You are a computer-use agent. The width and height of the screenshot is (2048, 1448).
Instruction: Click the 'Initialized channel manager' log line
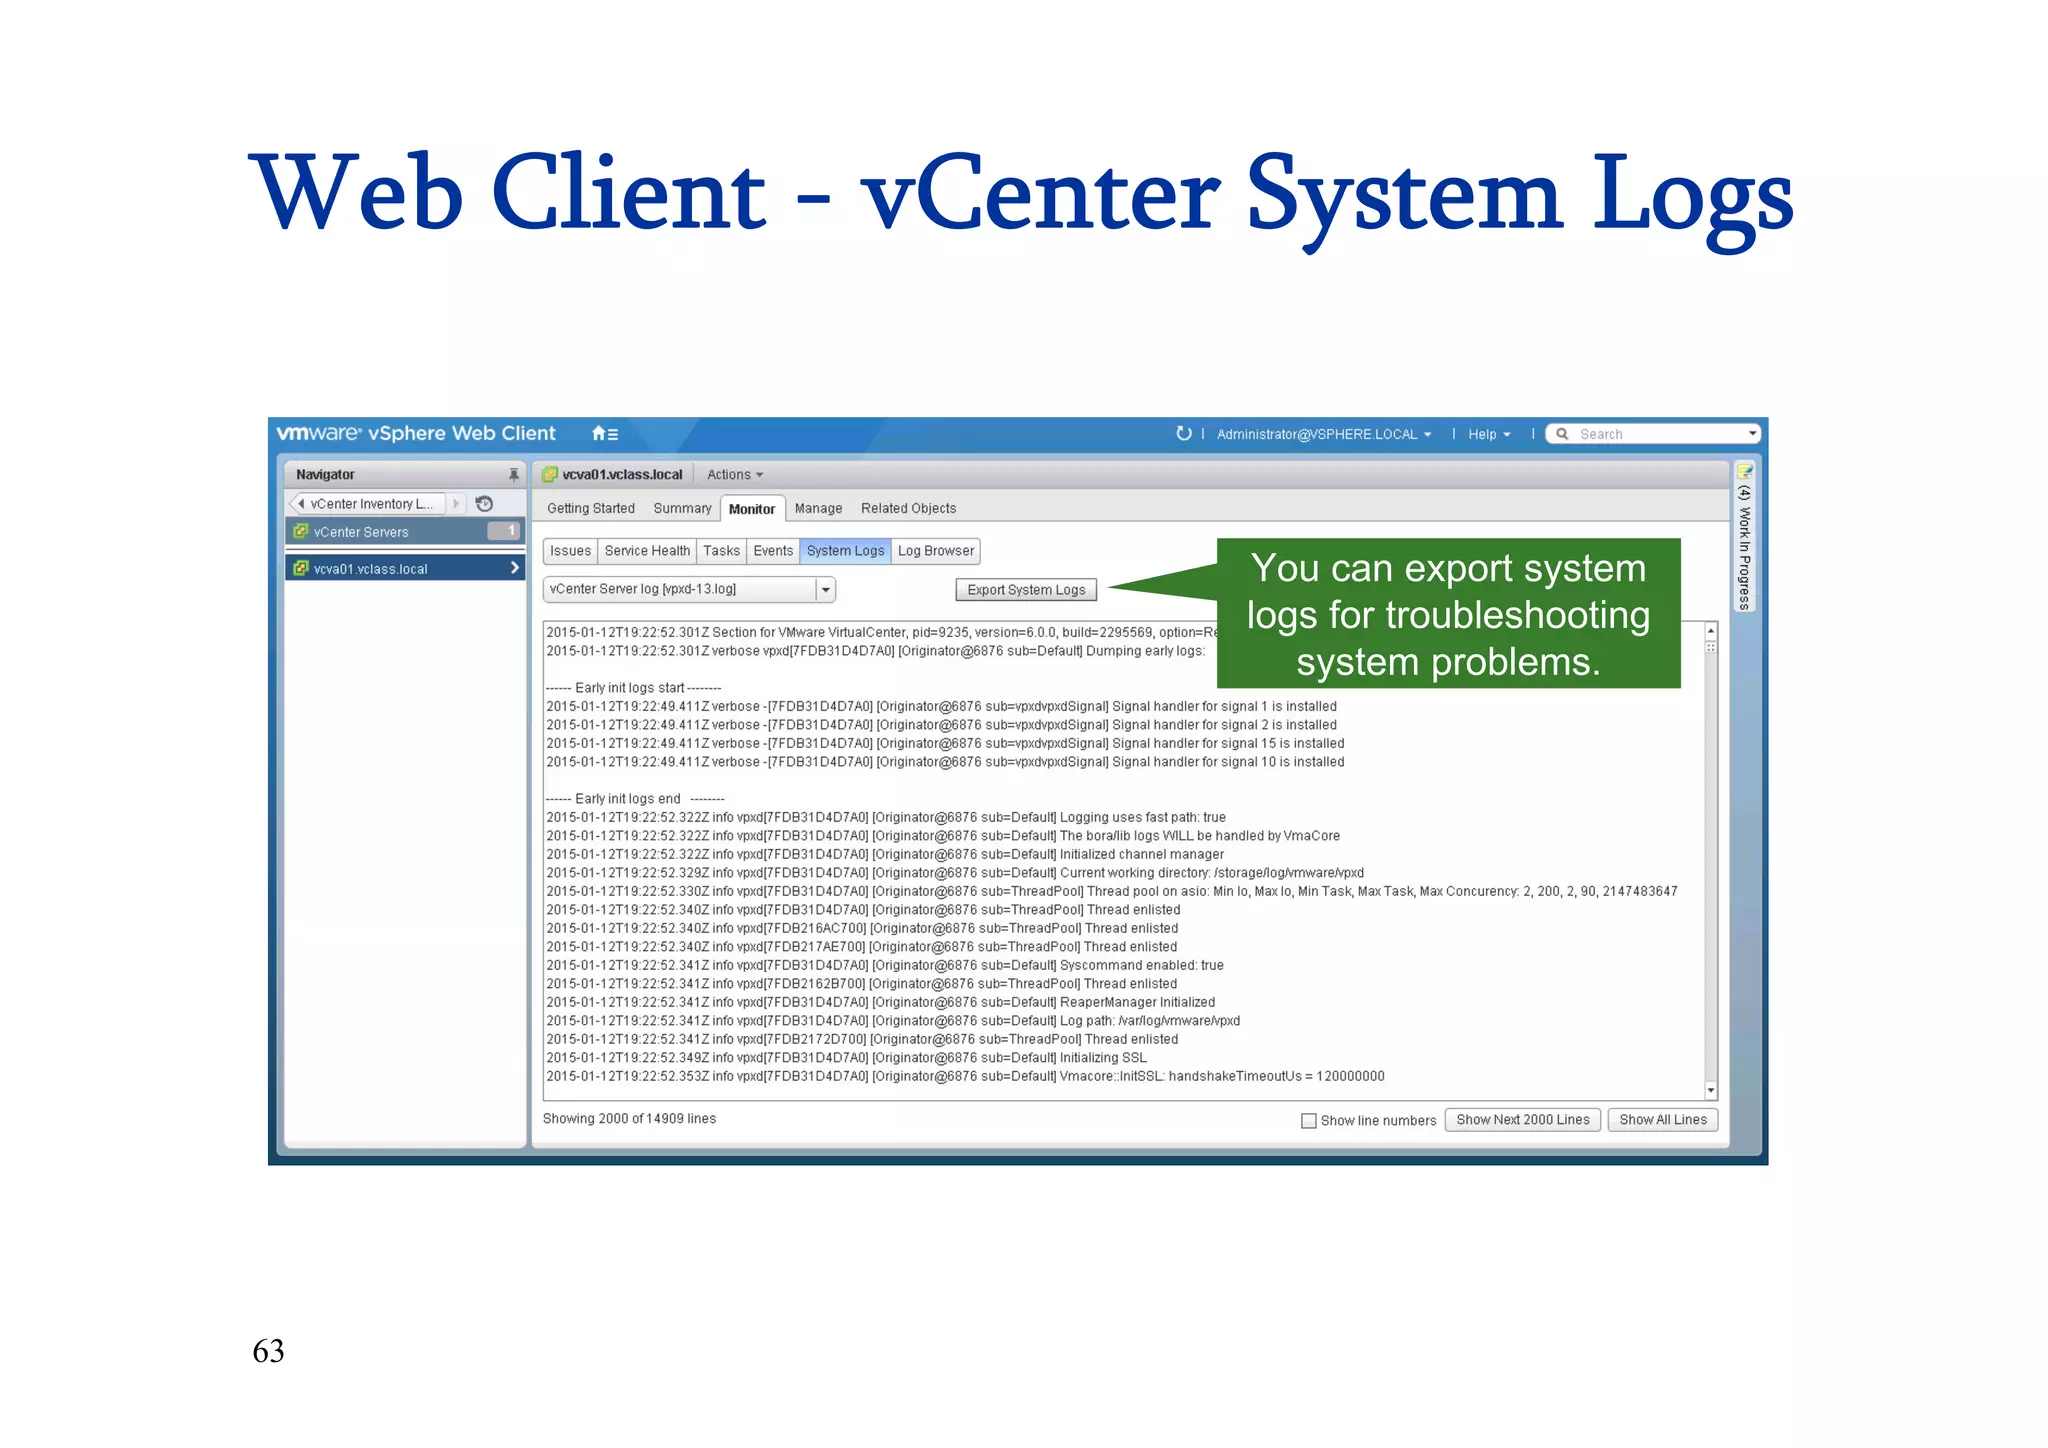[x=885, y=855]
